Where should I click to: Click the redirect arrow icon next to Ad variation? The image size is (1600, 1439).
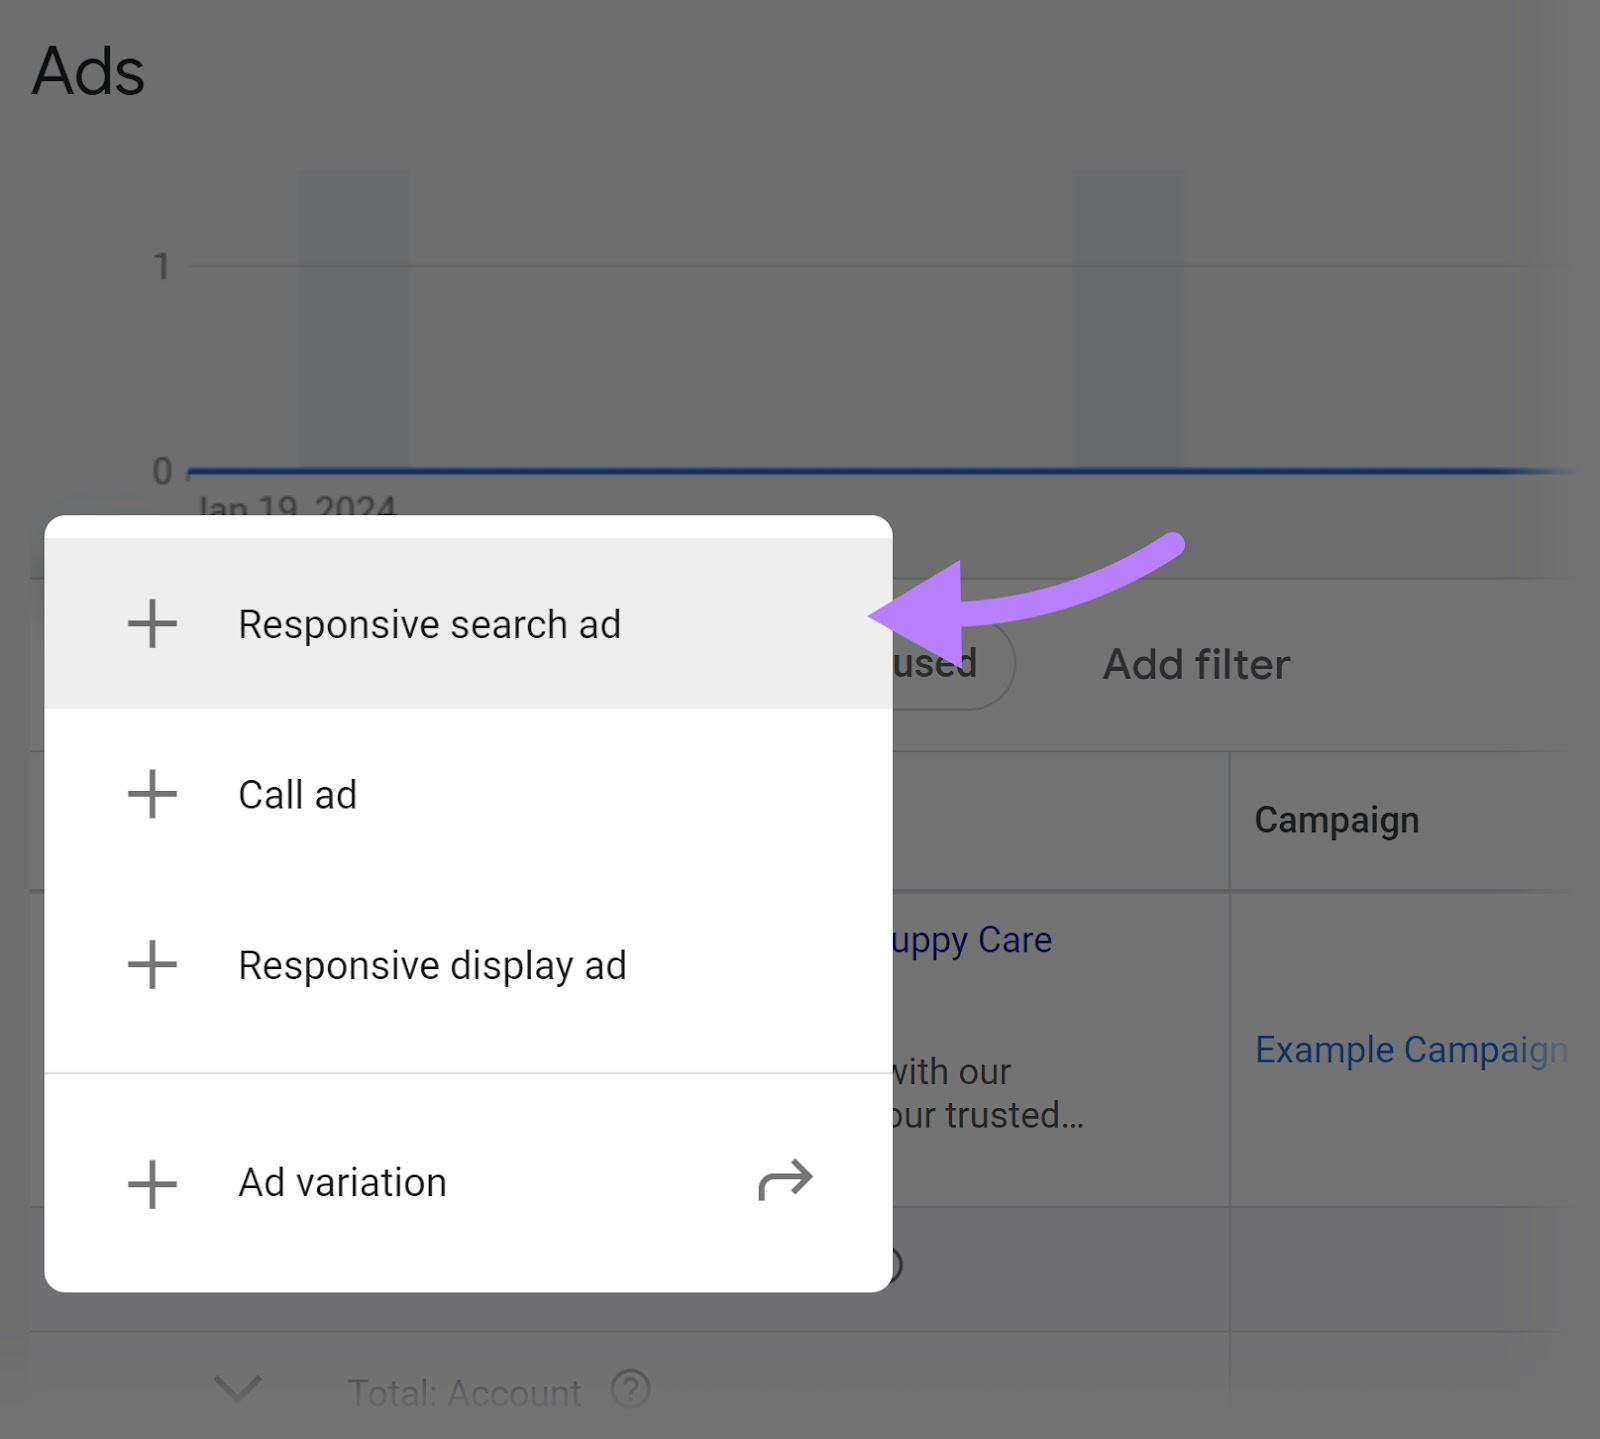point(785,1181)
